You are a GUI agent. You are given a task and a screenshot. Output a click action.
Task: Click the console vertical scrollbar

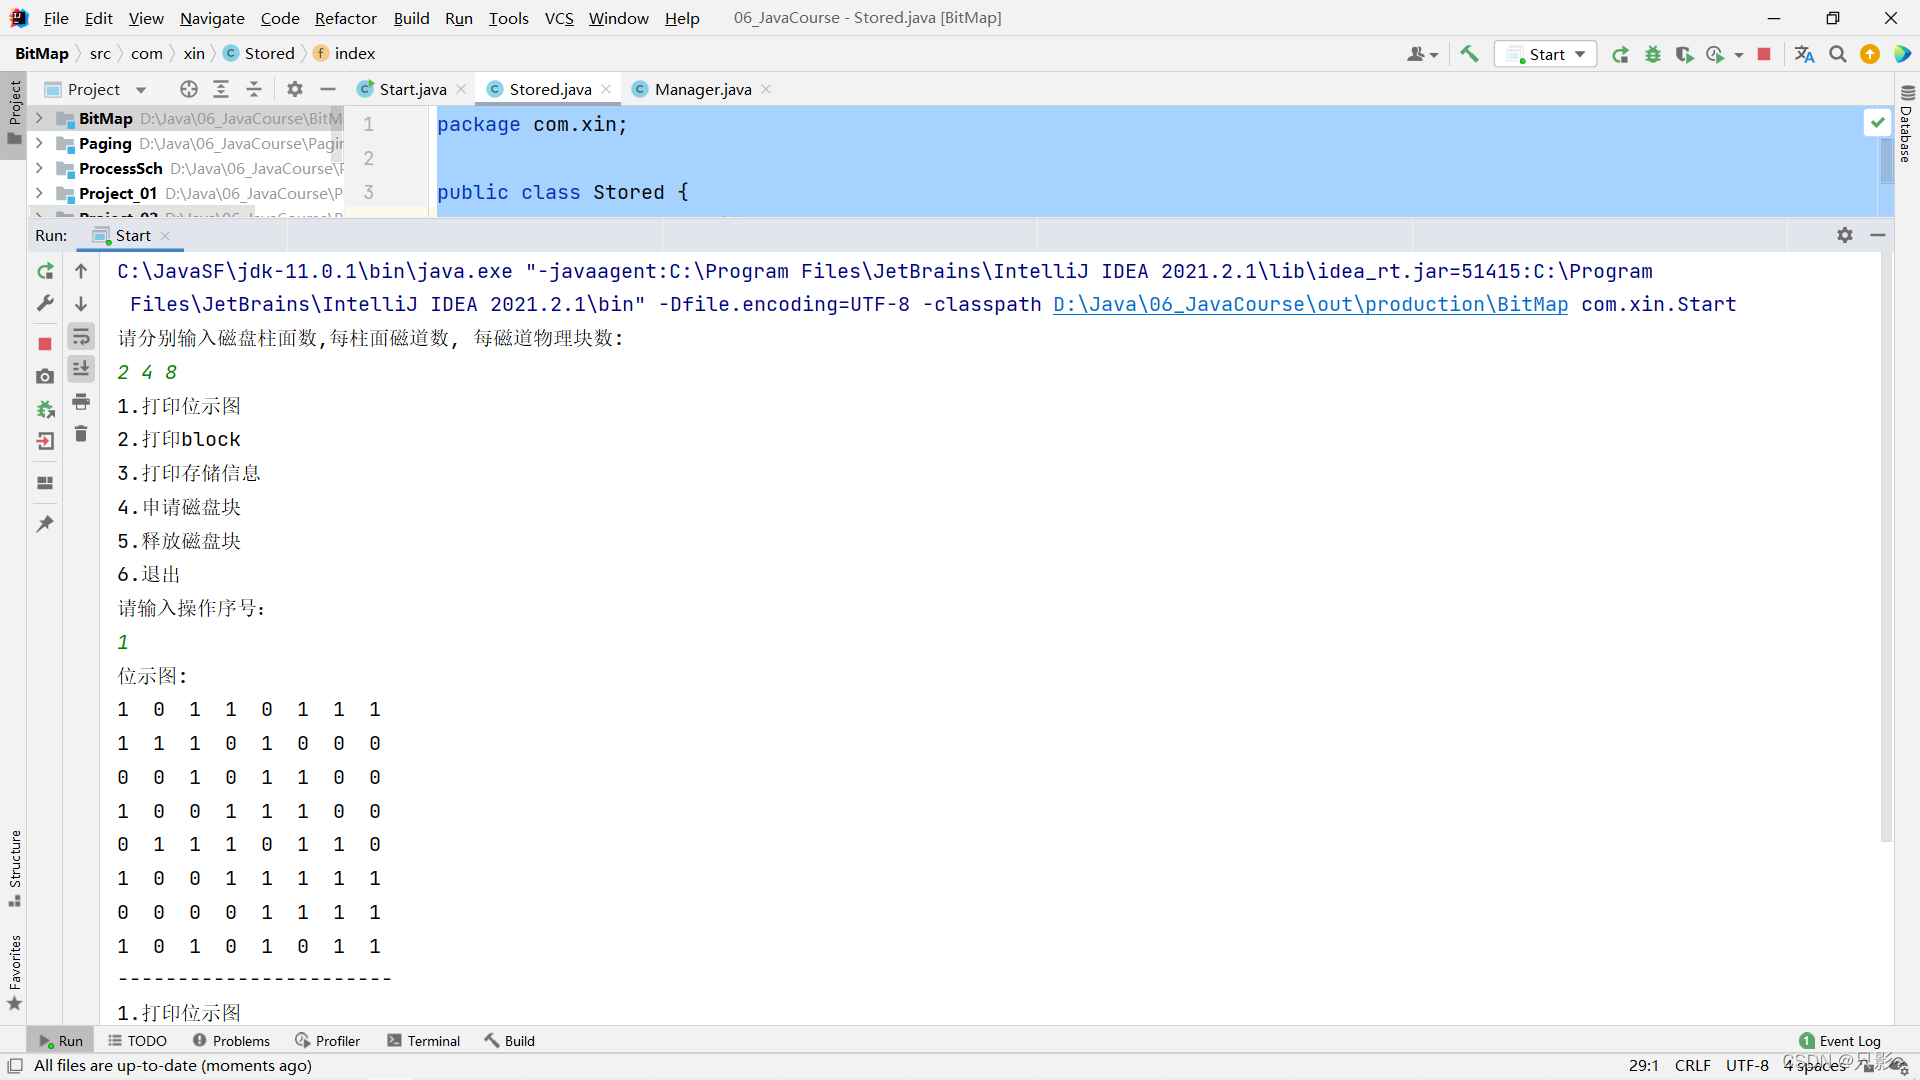[1886, 548]
